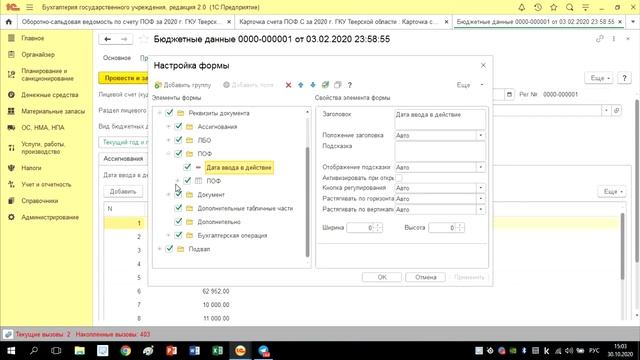Click the back navigation arrow

tap(107, 39)
